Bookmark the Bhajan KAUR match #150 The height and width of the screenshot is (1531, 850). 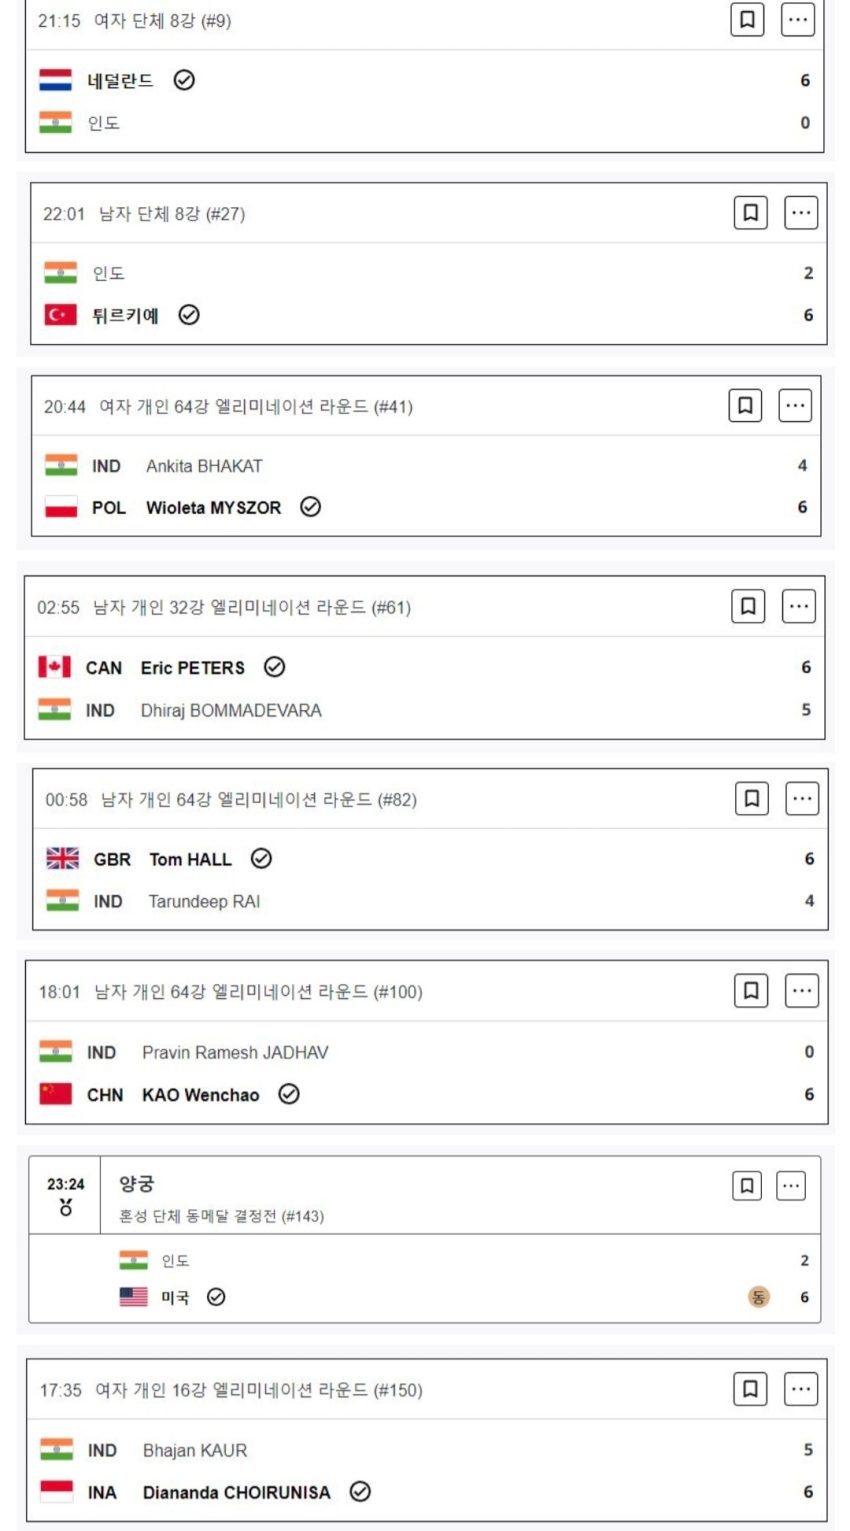(751, 1388)
